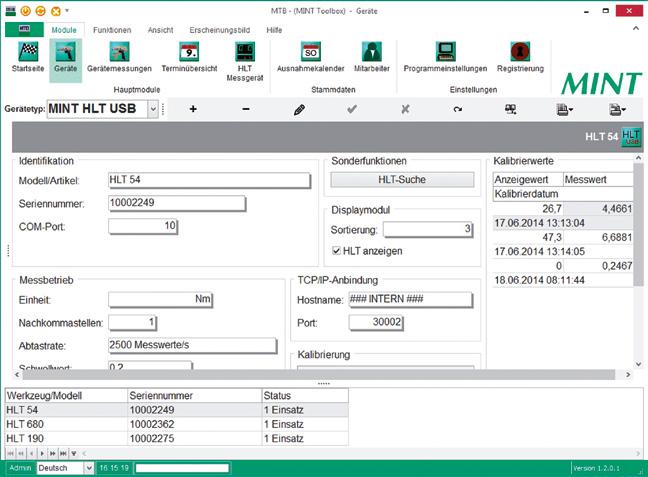Collapse the ribbon with the chevron
Screen dimensions: 648x477
click(636, 29)
